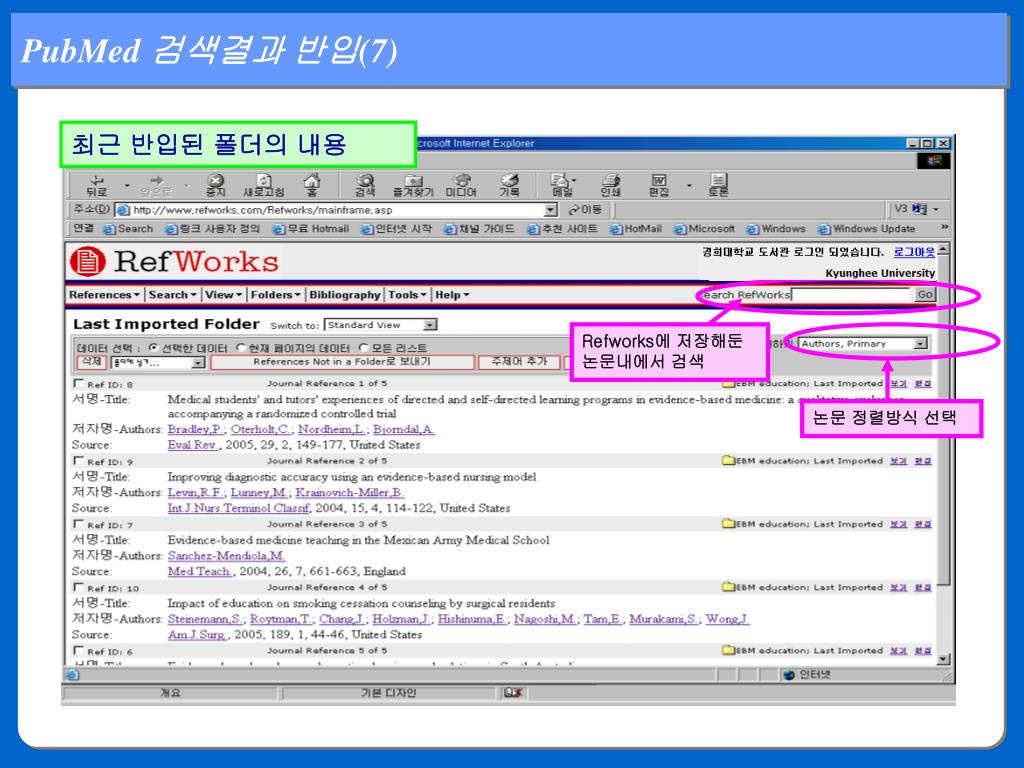This screenshot has width=1024, height=768.
Task: Open the Eval Rev. source link
Action: coord(192,445)
